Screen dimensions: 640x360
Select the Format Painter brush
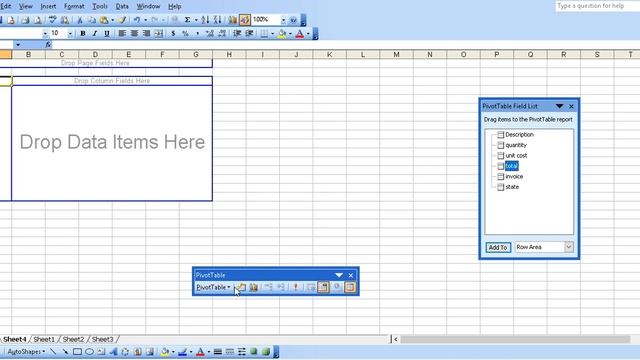coord(122,20)
